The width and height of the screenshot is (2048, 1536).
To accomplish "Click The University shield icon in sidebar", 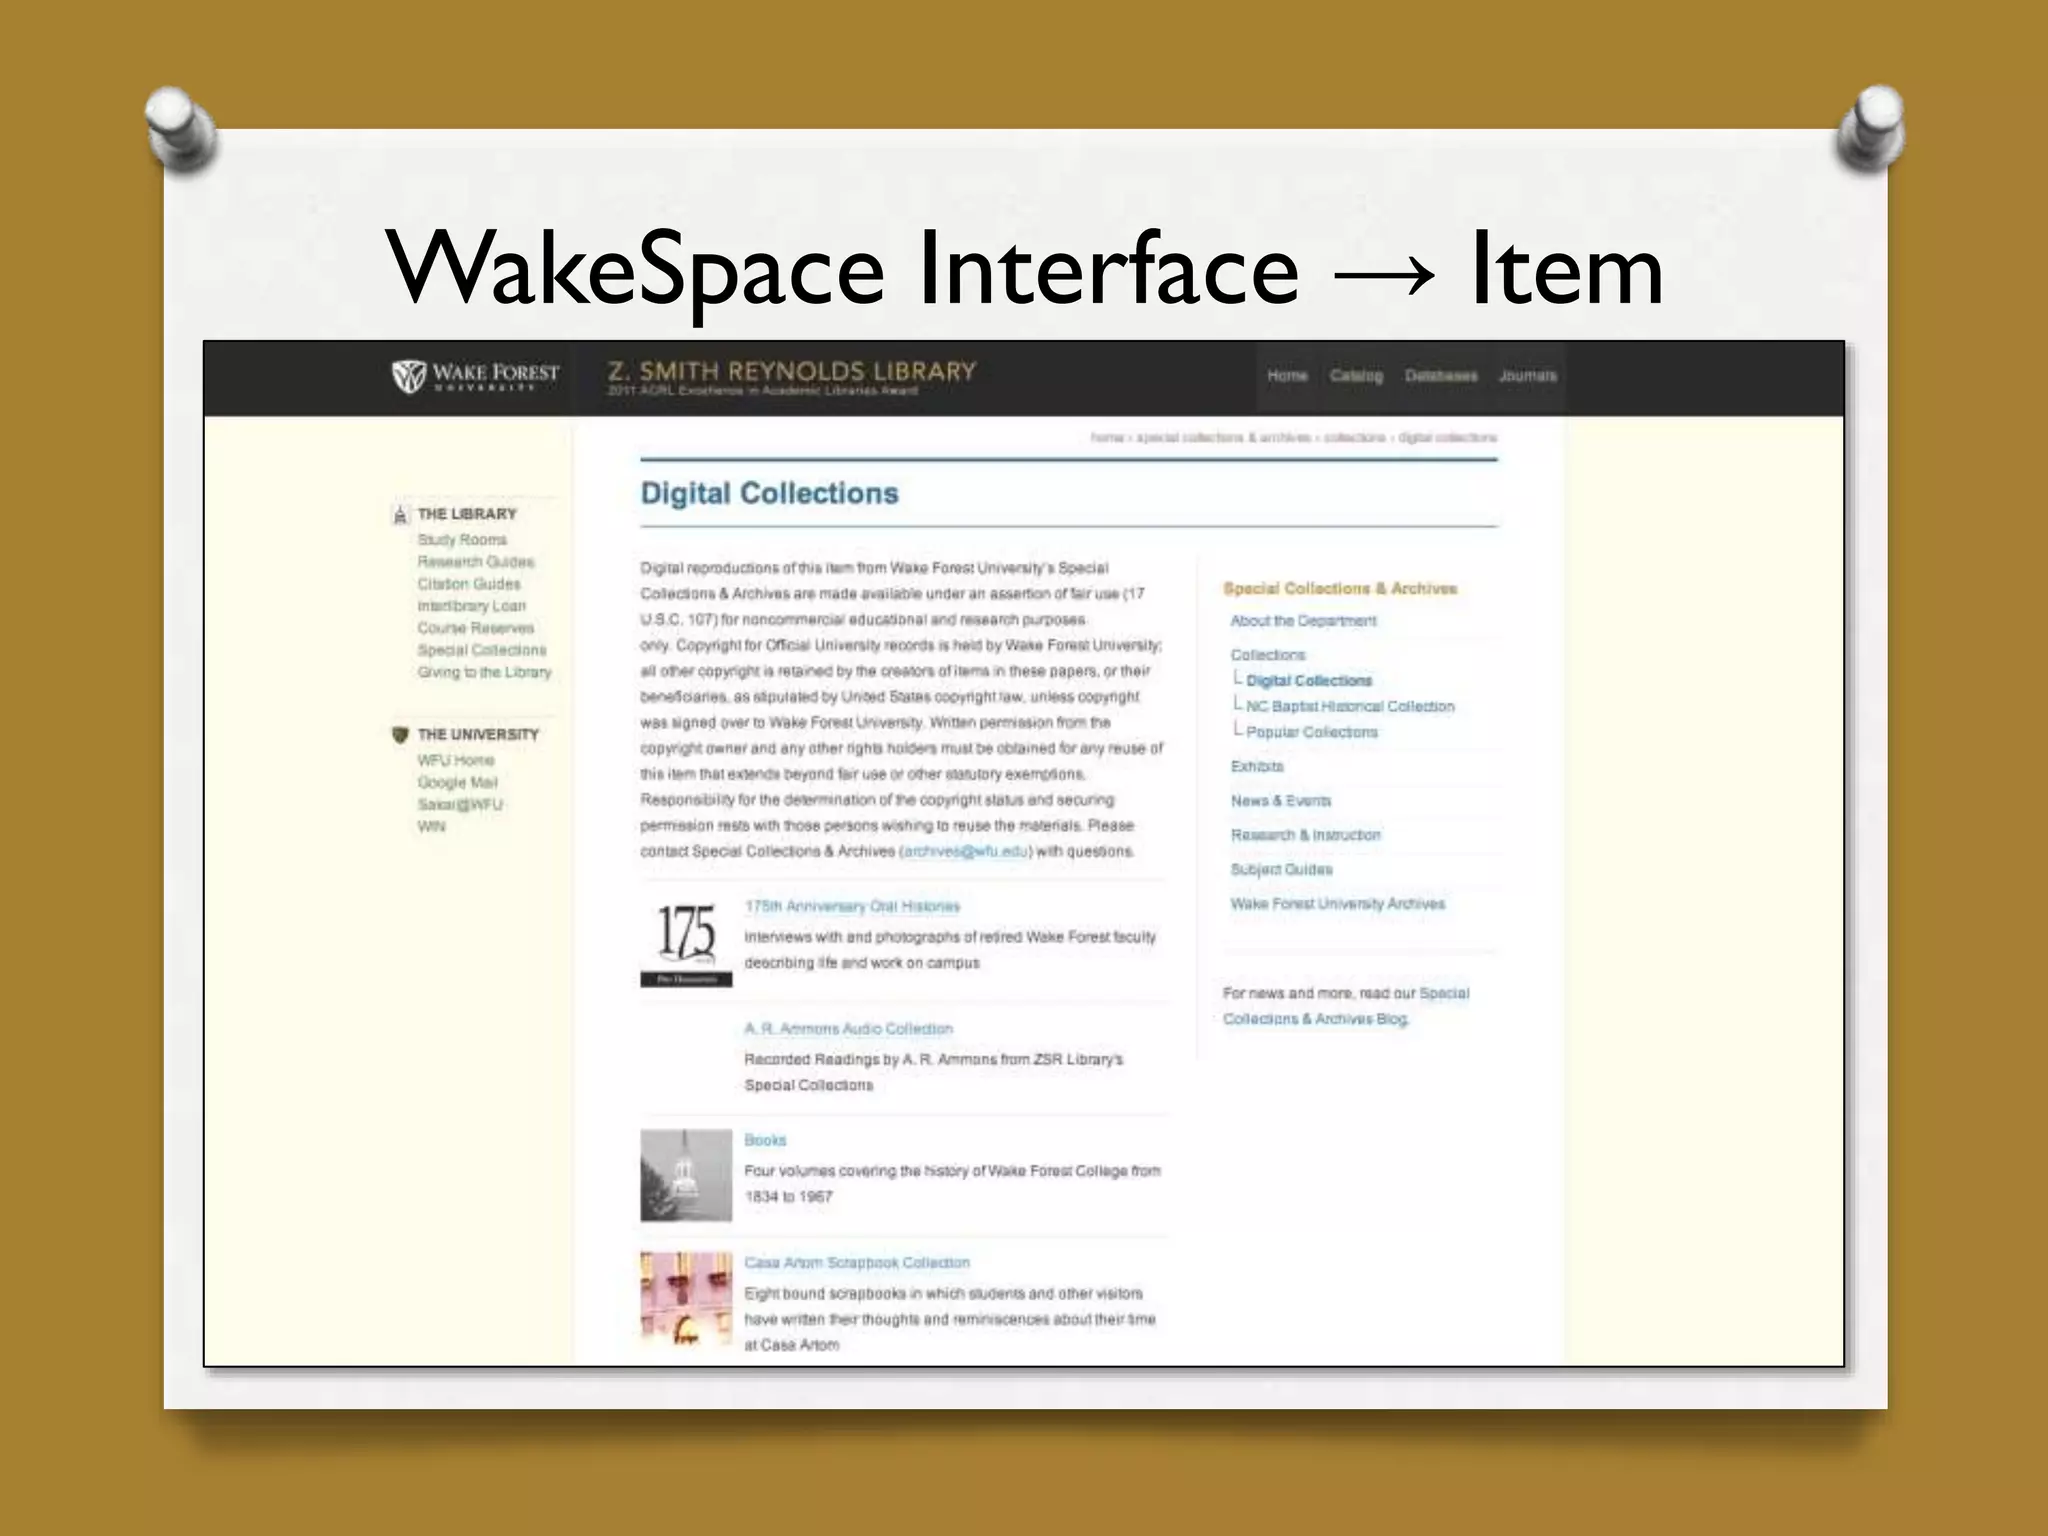I will (400, 735).
